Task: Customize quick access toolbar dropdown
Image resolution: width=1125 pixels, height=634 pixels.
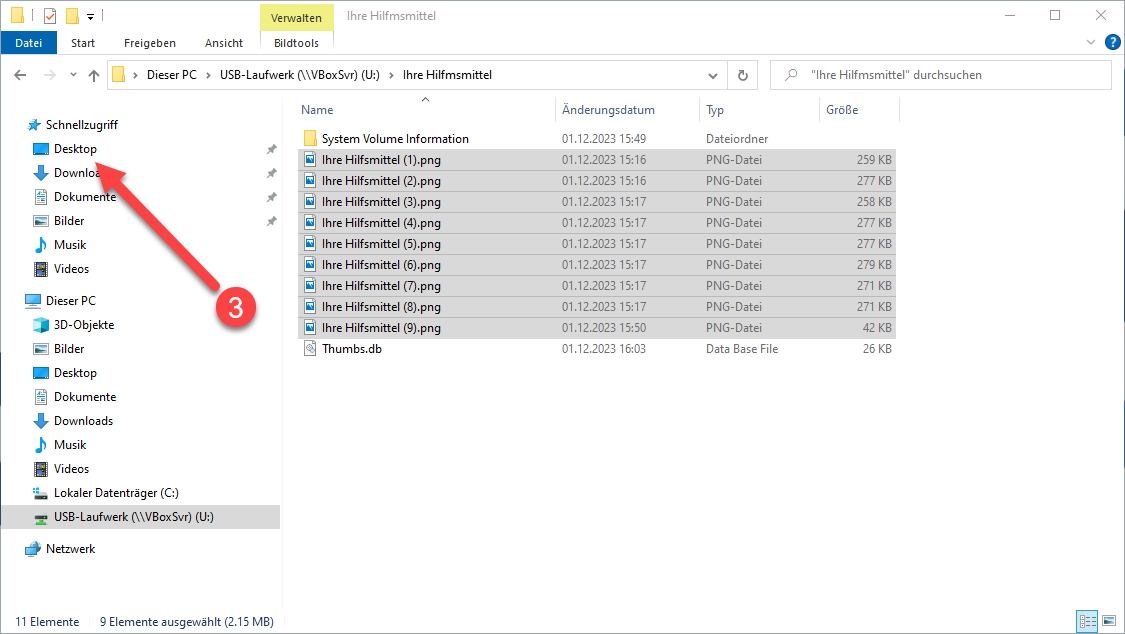Action: click(90, 16)
